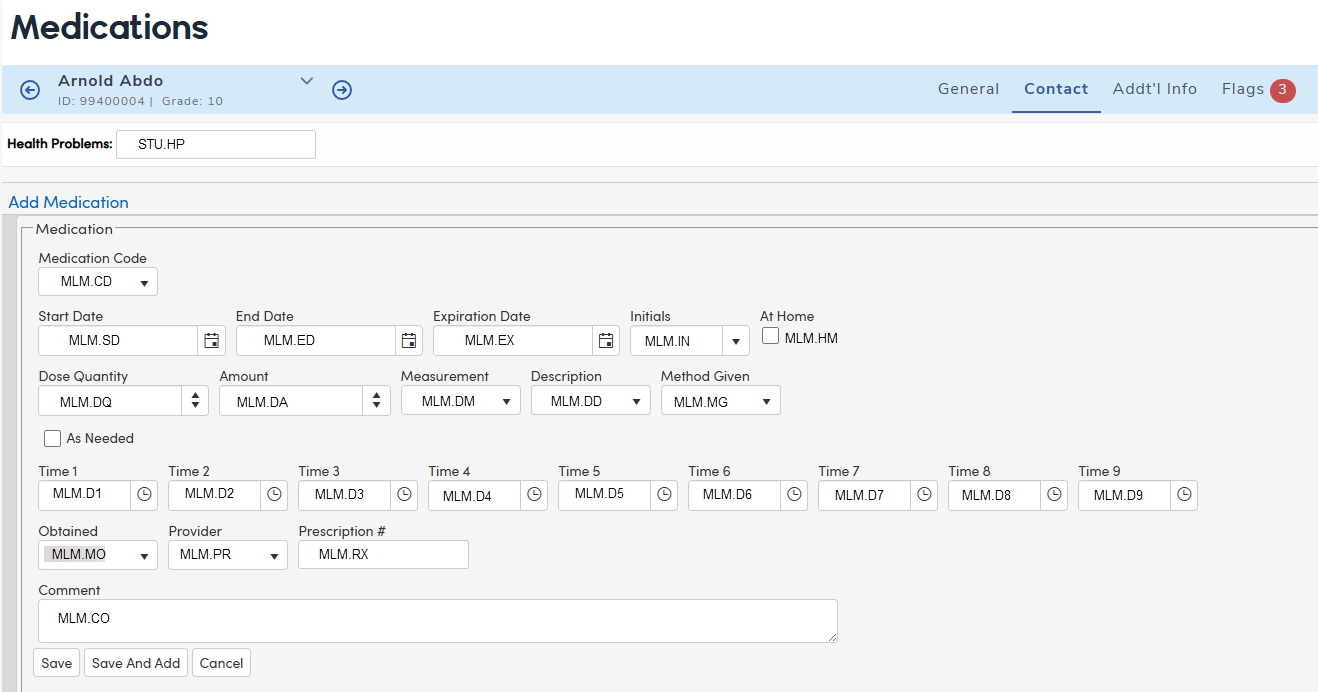1318x692 pixels.
Task: Switch to the Addt'l Info tab
Action: pyautogui.click(x=1155, y=89)
